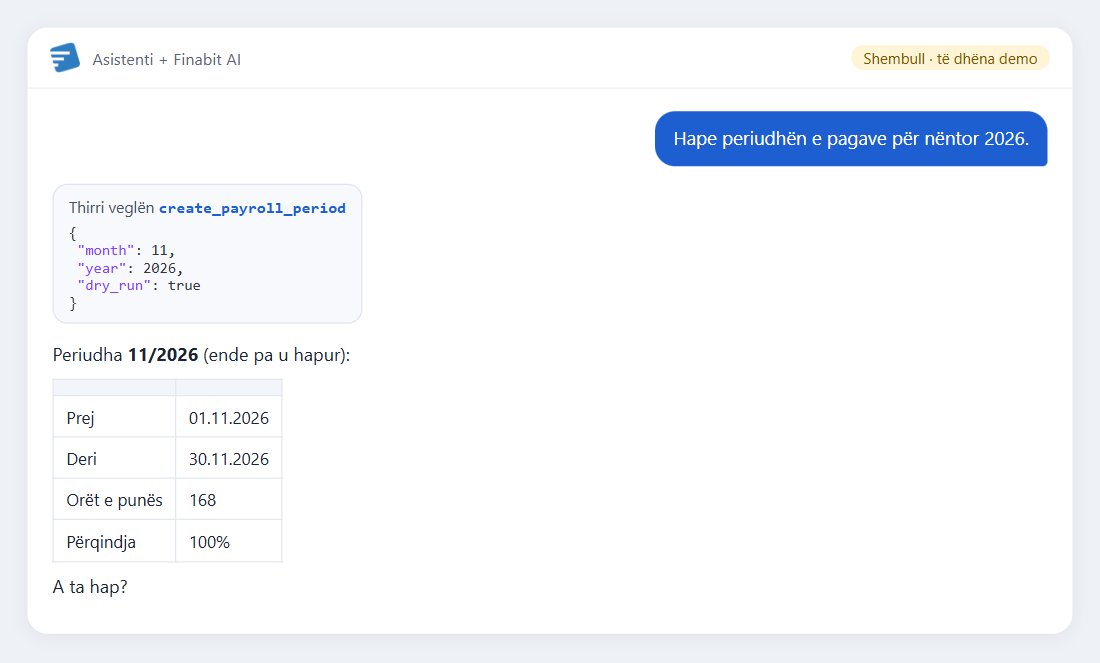Click the bold 11/2026 period text
1100x663 pixels.
point(163,355)
